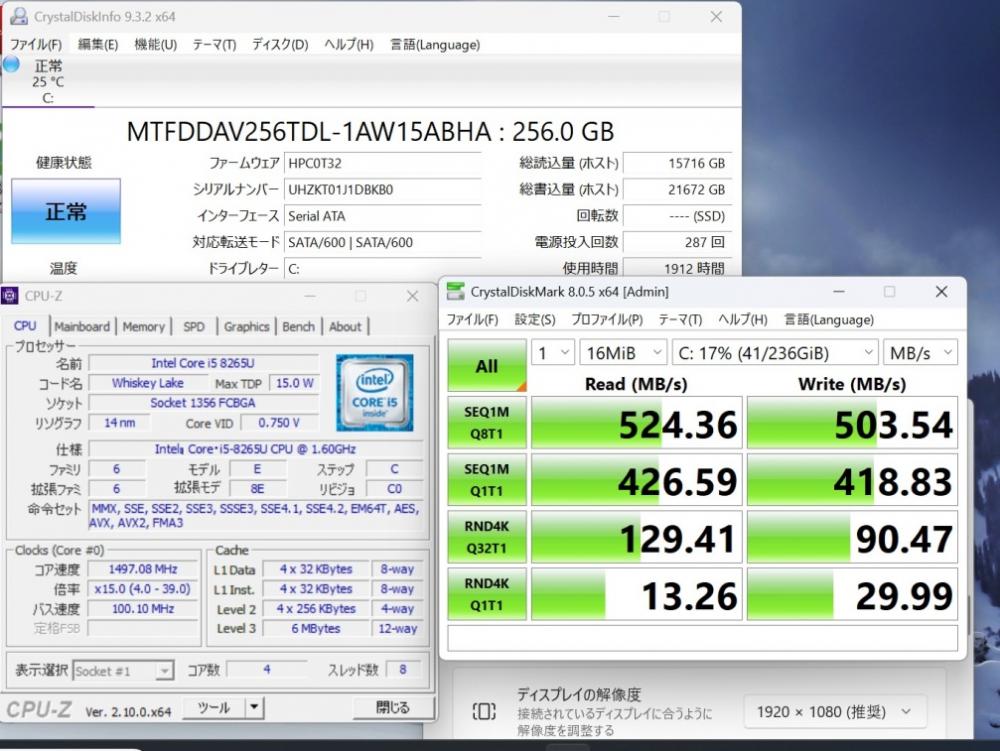Open the ヘルプ(H) menu in CrystalDiskInfo
Screen dimensions: 1000x751
[x=349, y=45]
